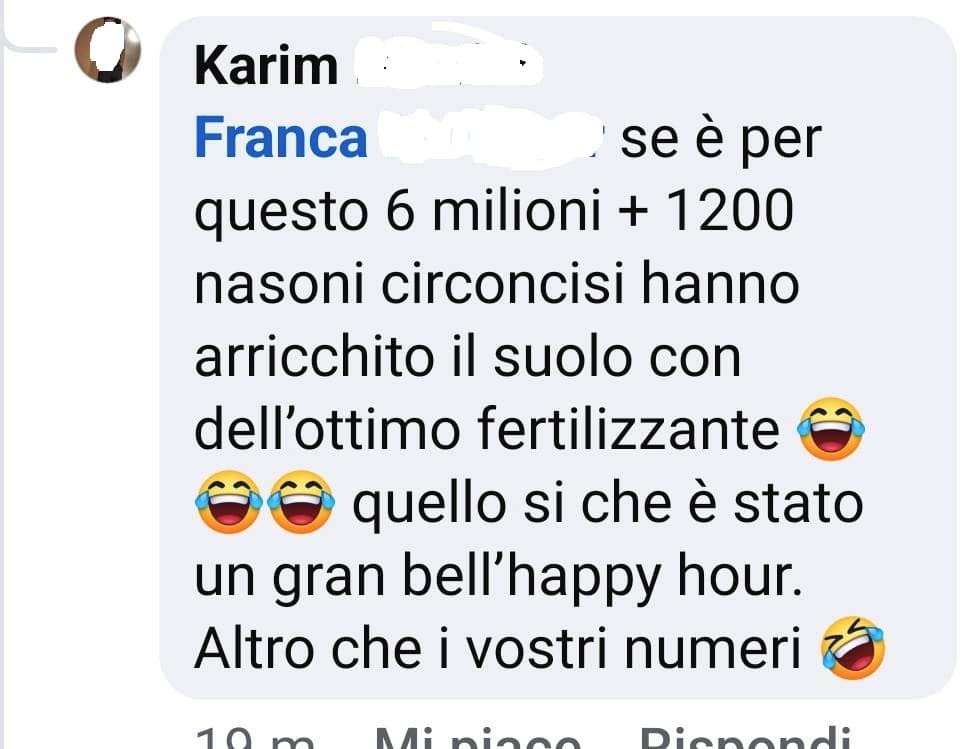Click the word numeri before the final emoji
Image resolution: width=961 pixels, height=749 pixels.
[x=712, y=648]
